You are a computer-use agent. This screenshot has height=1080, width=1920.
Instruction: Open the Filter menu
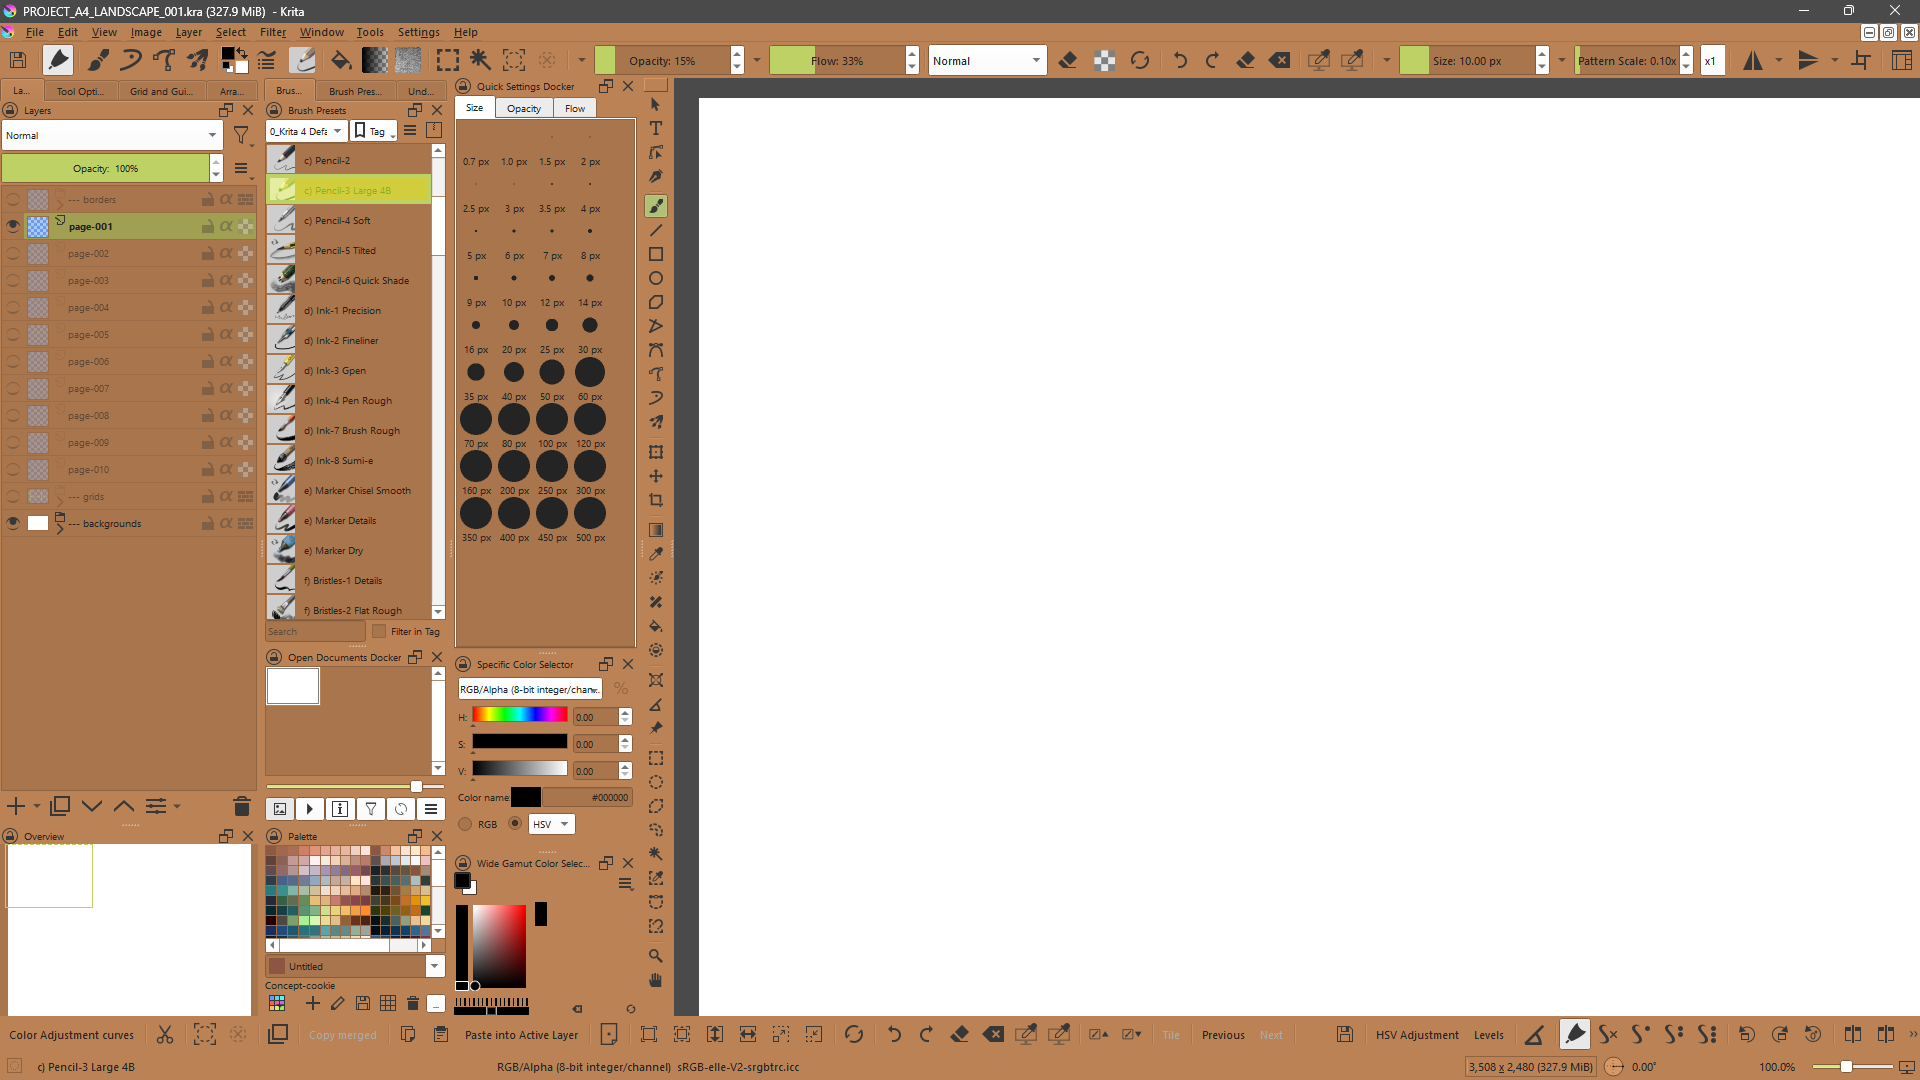pyautogui.click(x=273, y=32)
